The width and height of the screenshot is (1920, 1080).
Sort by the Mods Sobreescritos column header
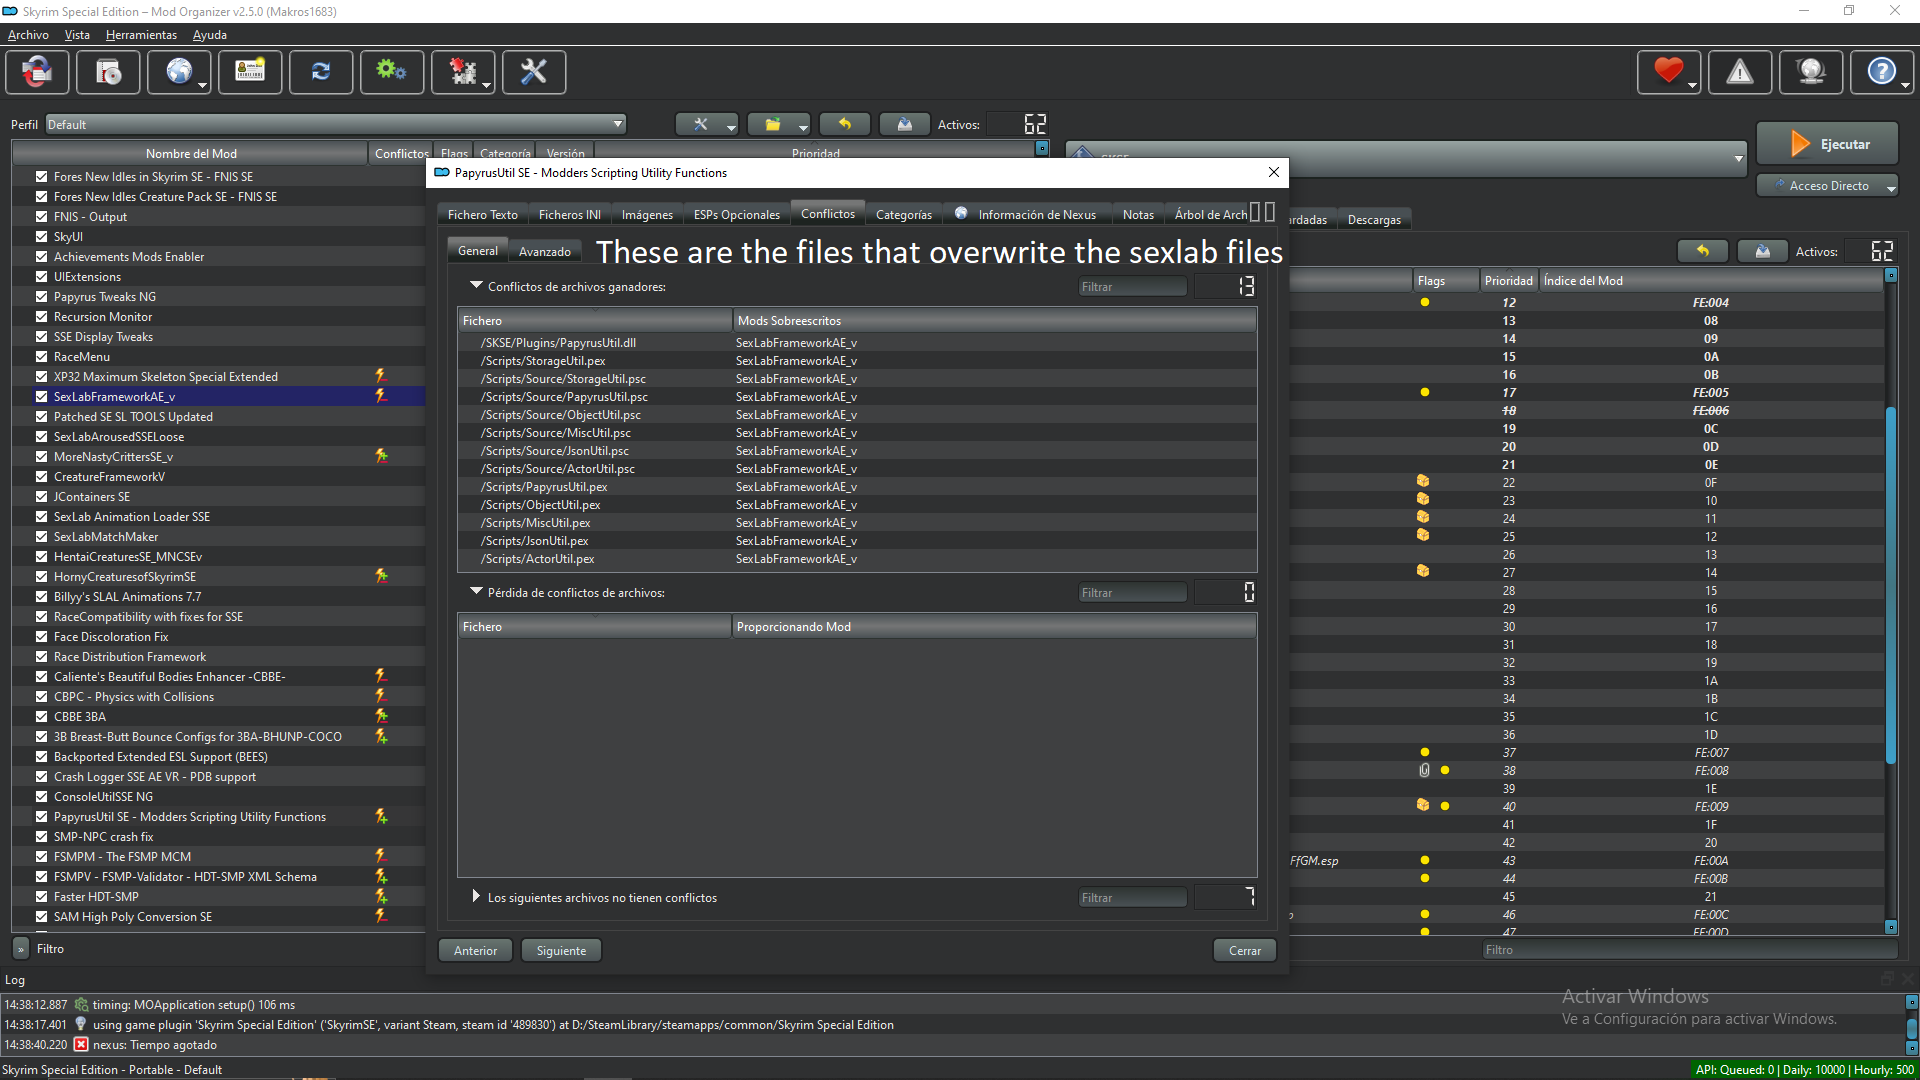click(x=994, y=321)
